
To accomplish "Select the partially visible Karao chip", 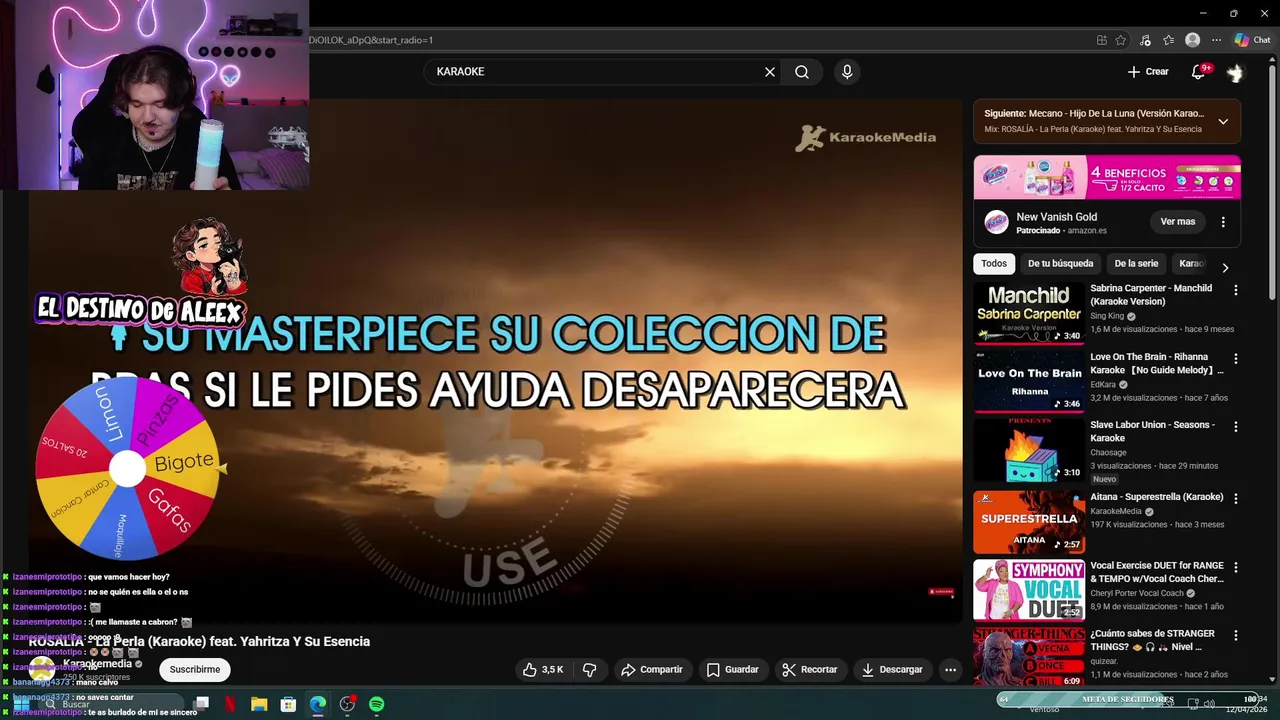I will pos(1191,264).
